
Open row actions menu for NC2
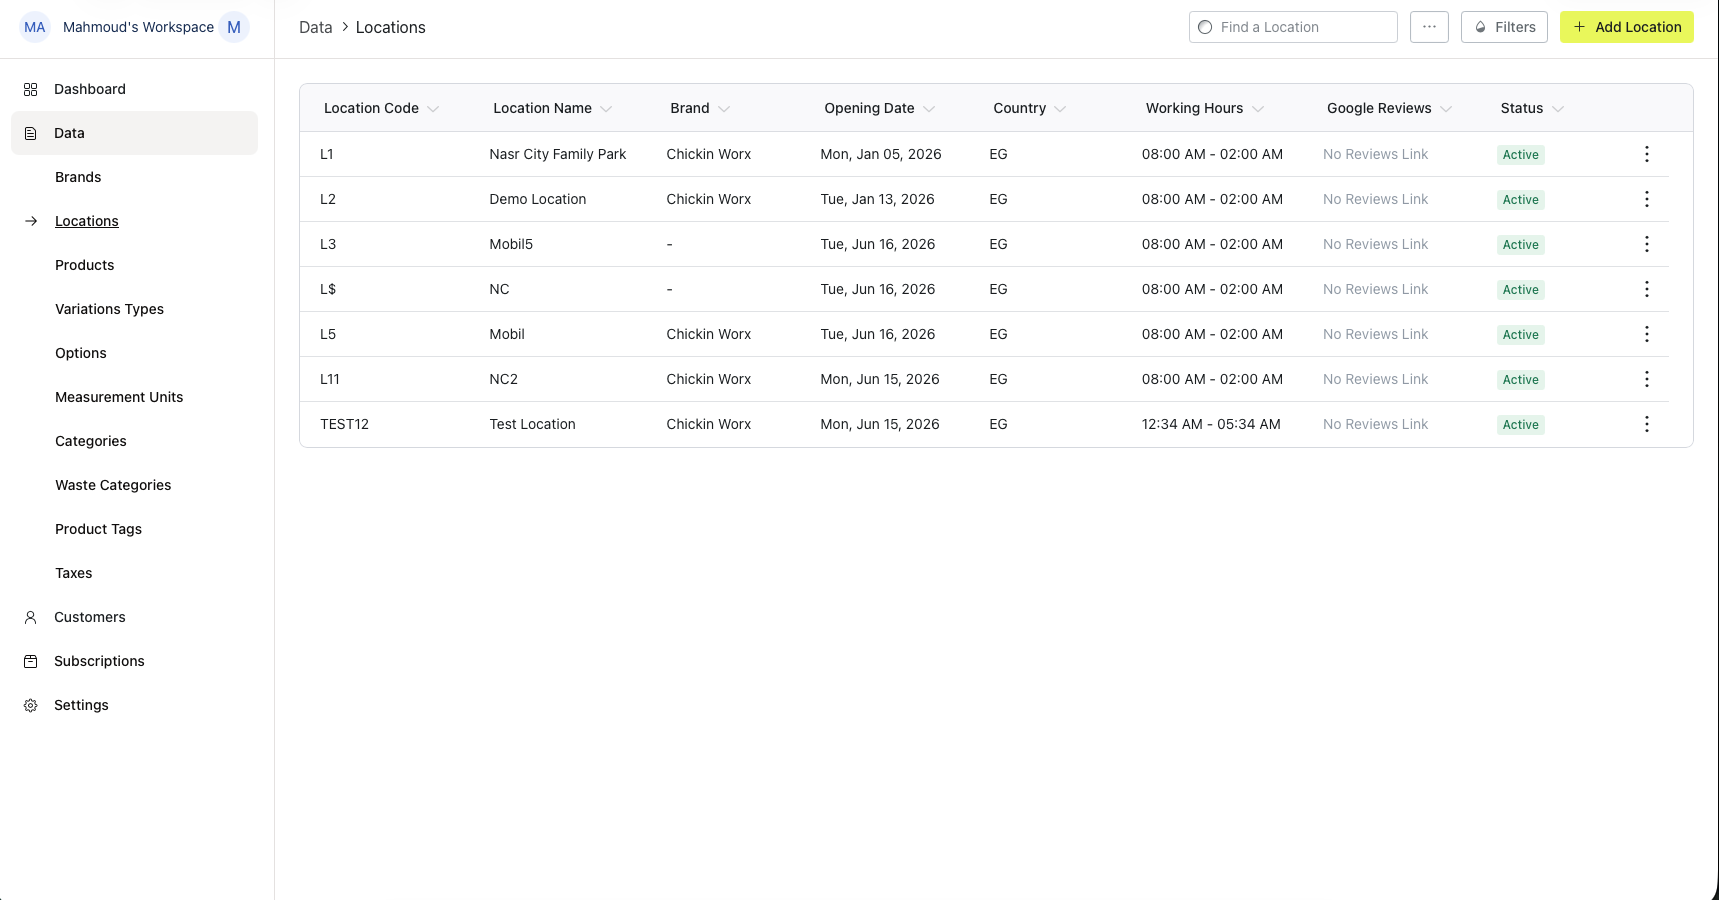point(1646,379)
